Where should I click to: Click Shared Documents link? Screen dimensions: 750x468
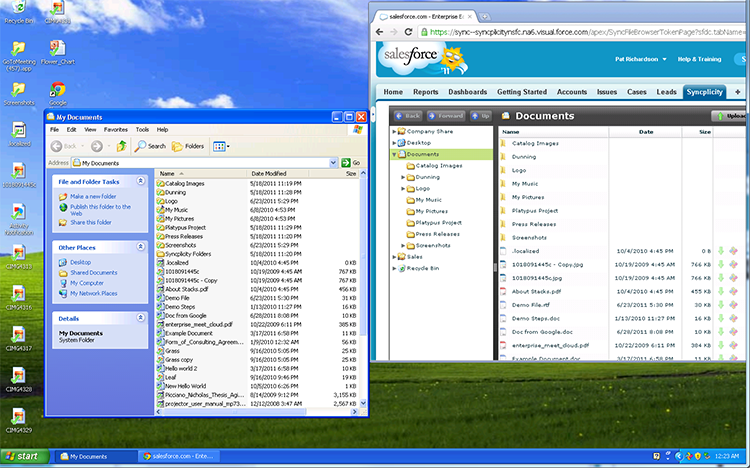click(x=94, y=272)
